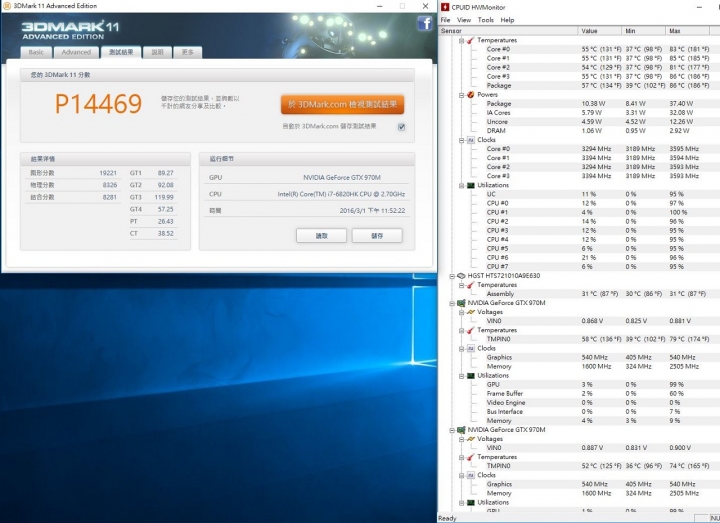Collapse the first GTX 970M Temperatures node
Screen dimensions: 720x523
461,330
